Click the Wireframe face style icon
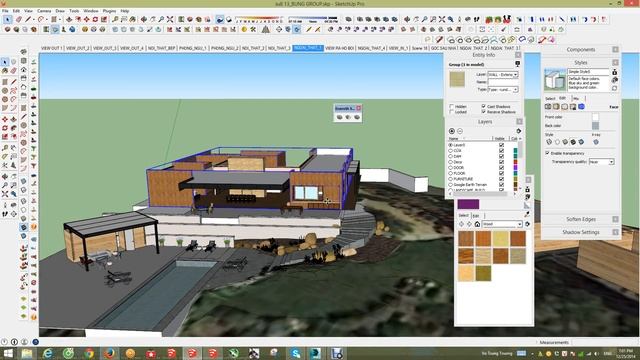640x360 pixels. [549, 142]
